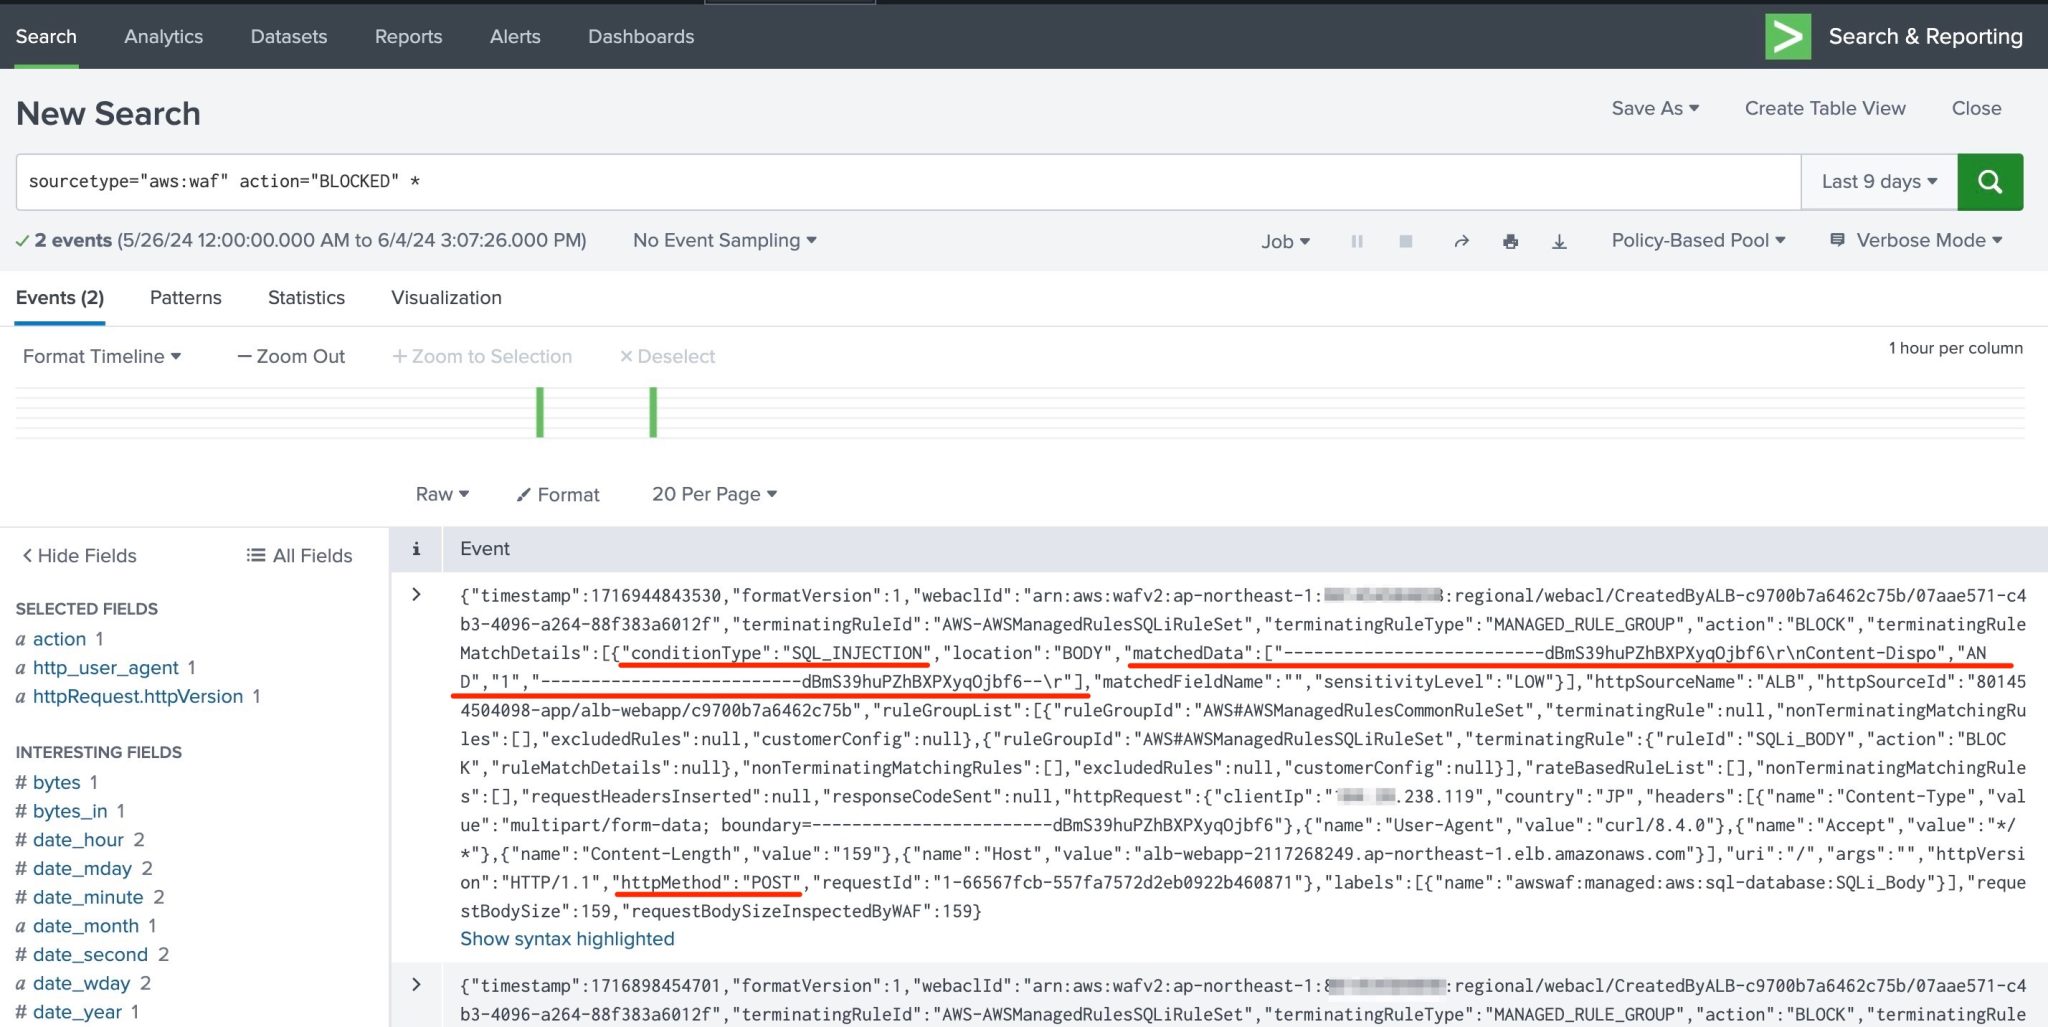
Task: Stop the running search job
Action: click(1406, 241)
